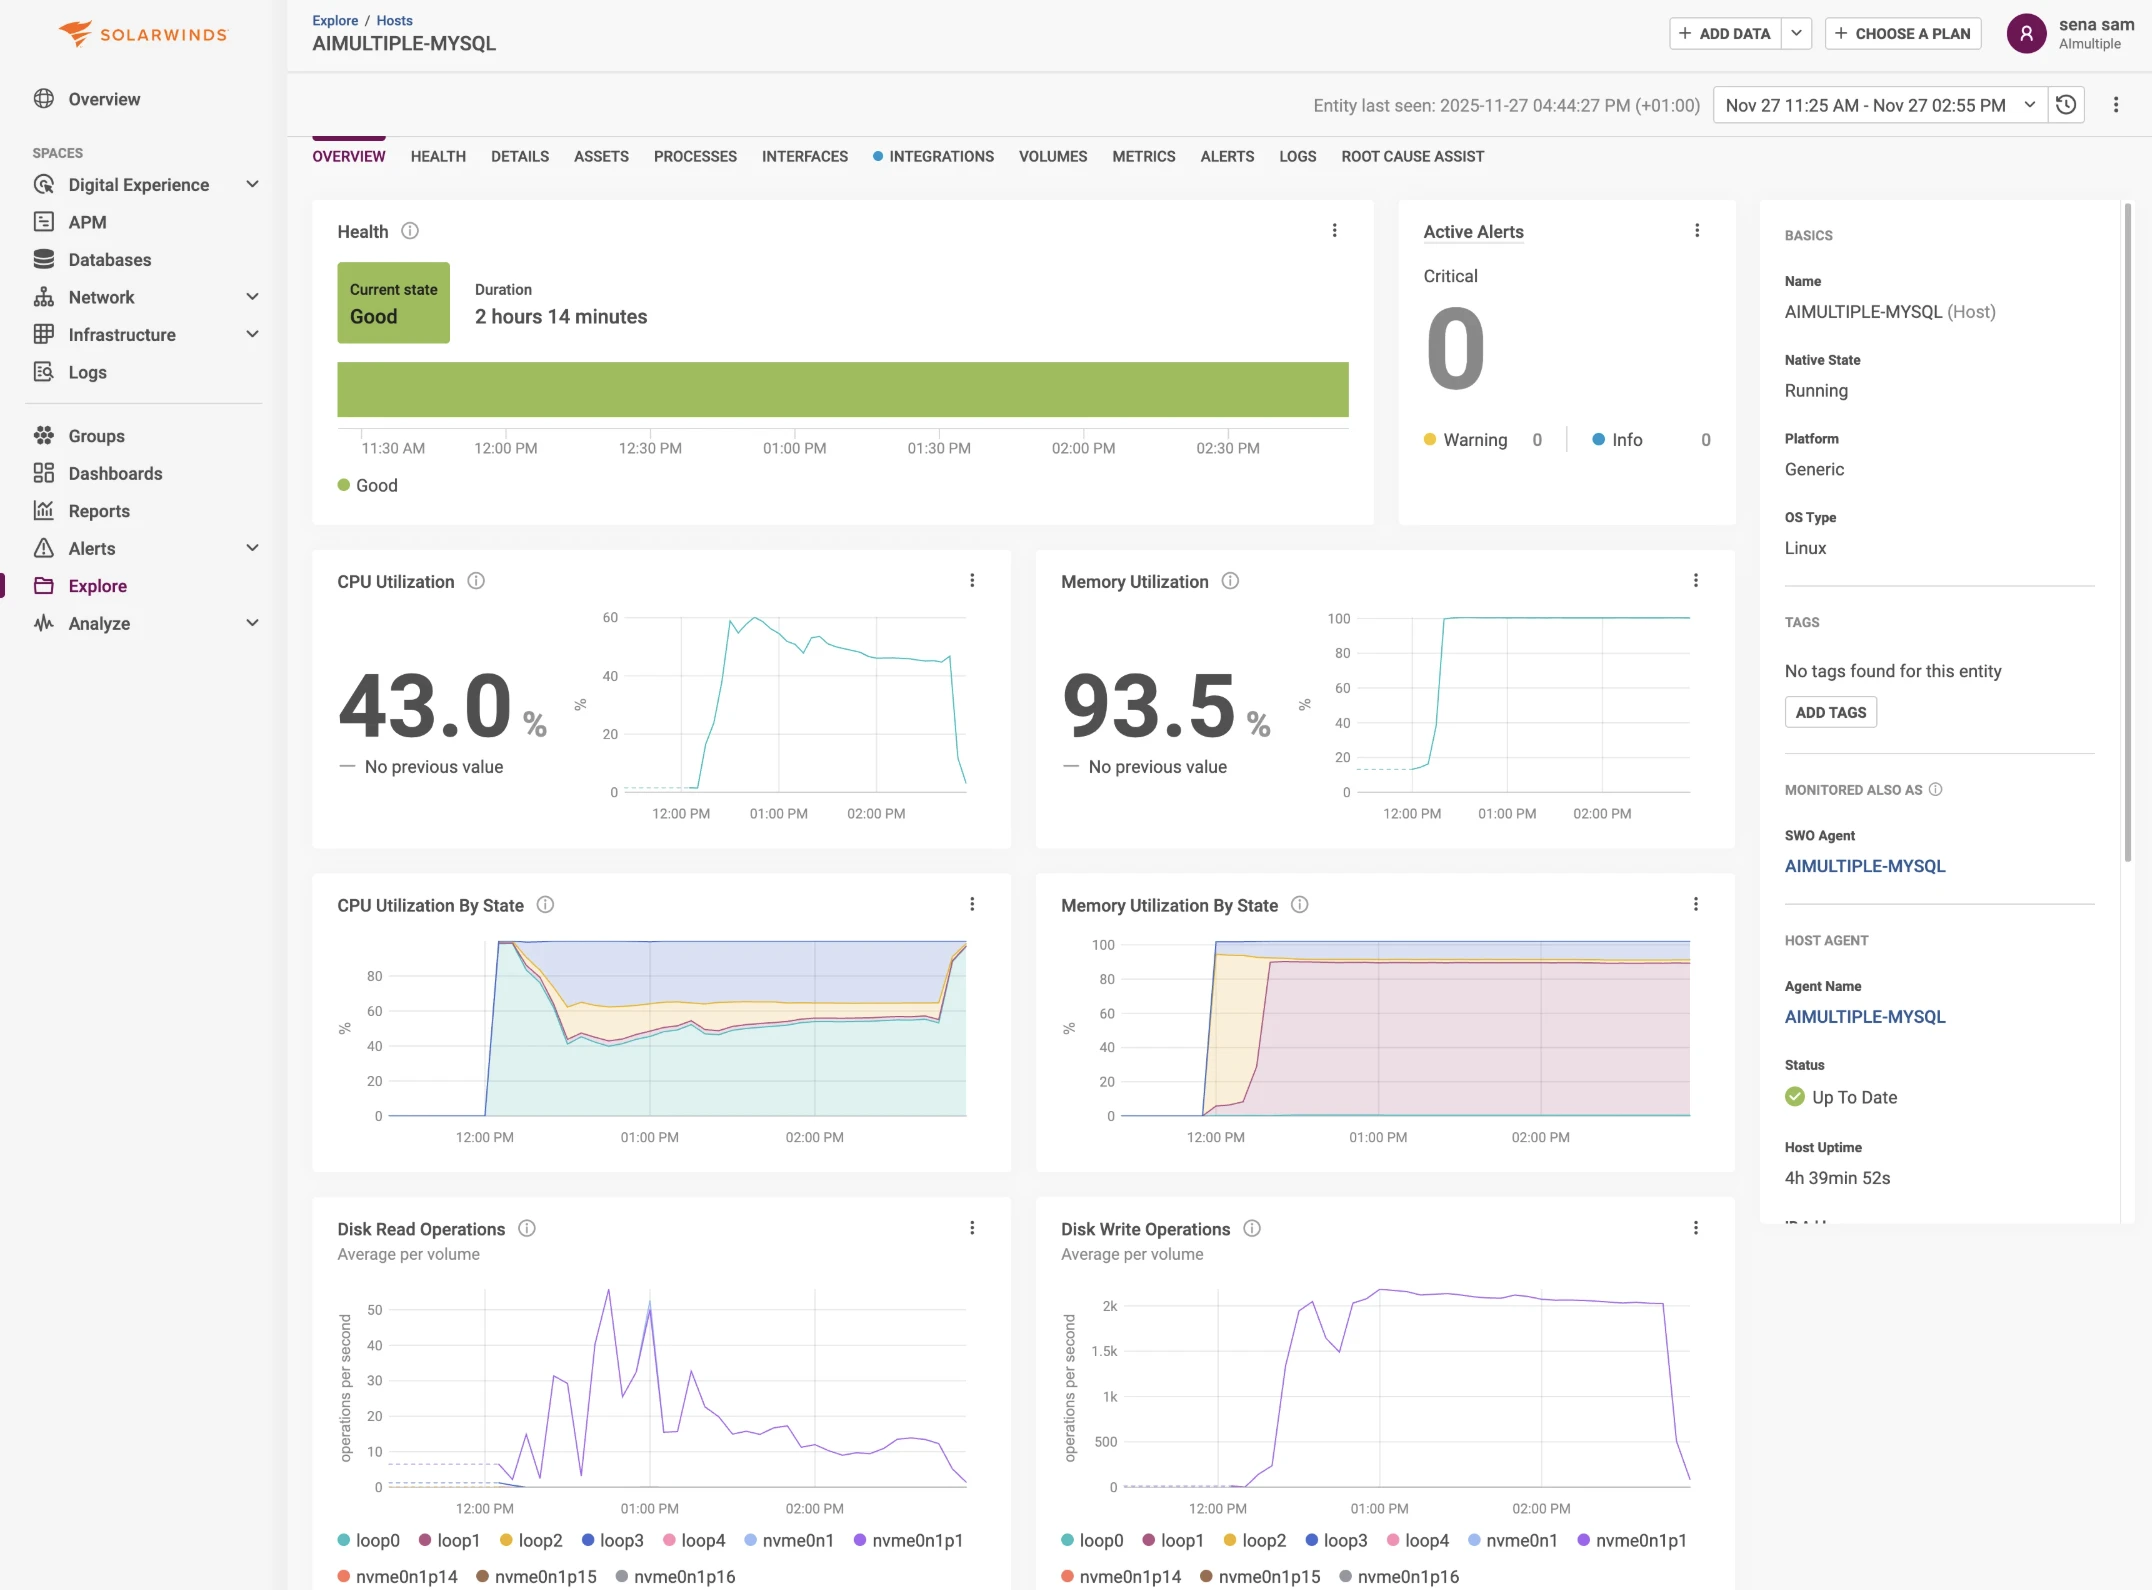Click Alerts triangle icon in sidebar
Image resolution: width=2152 pixels, height=1590 pixels.
(44, 548)
